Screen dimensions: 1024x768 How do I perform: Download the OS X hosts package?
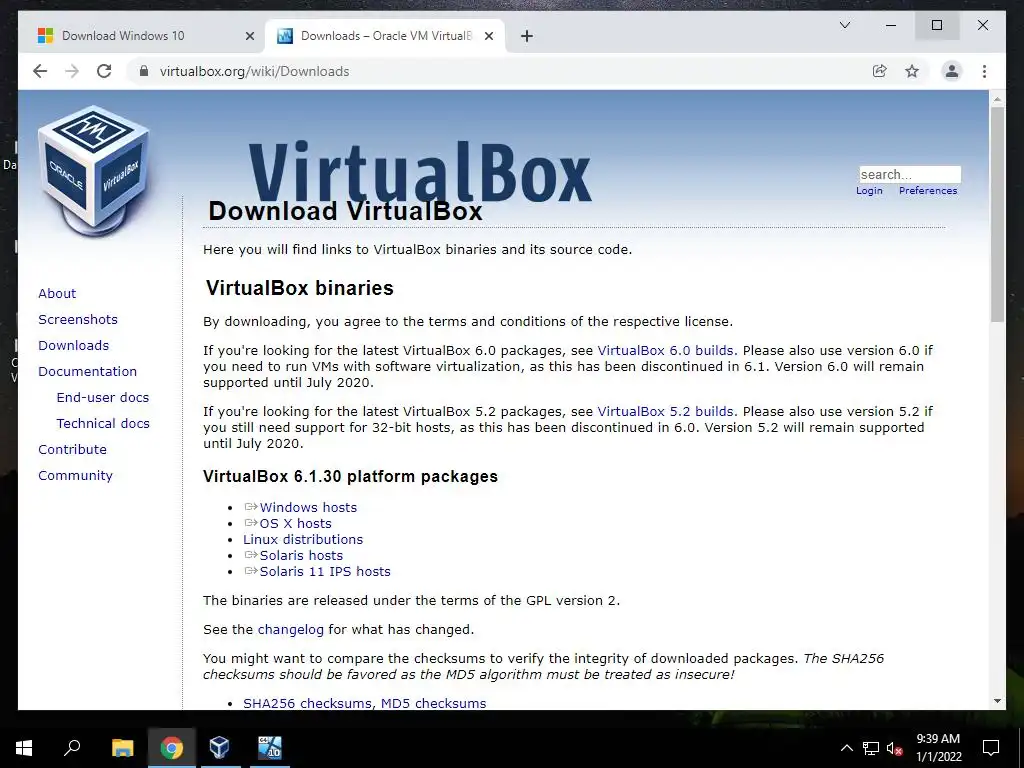click(x=295, y=524)
